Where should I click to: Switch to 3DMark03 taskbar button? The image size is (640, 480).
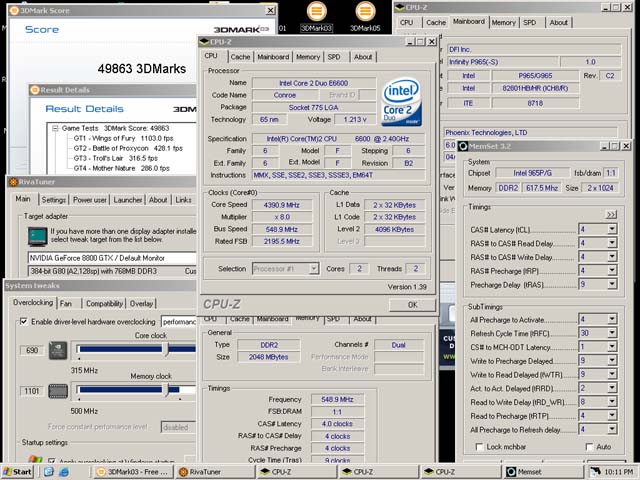click(133, 472)
